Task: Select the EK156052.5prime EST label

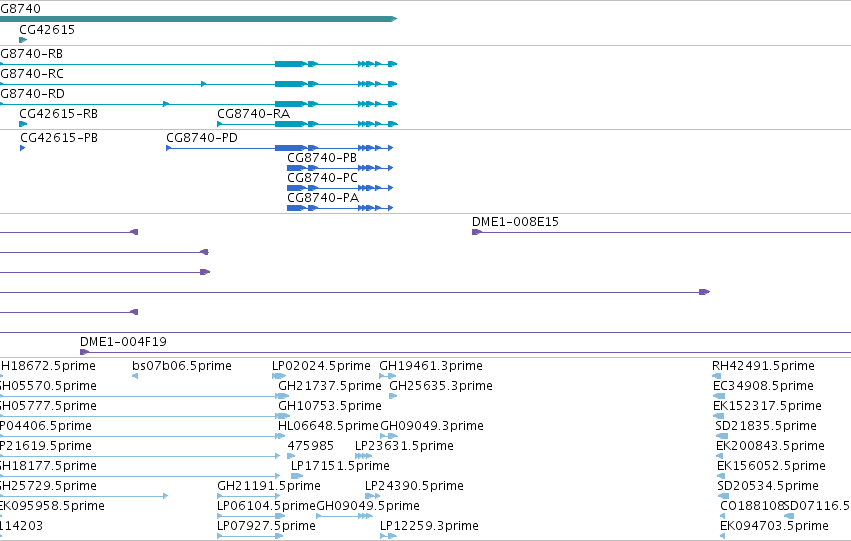Action: [771, 466]
